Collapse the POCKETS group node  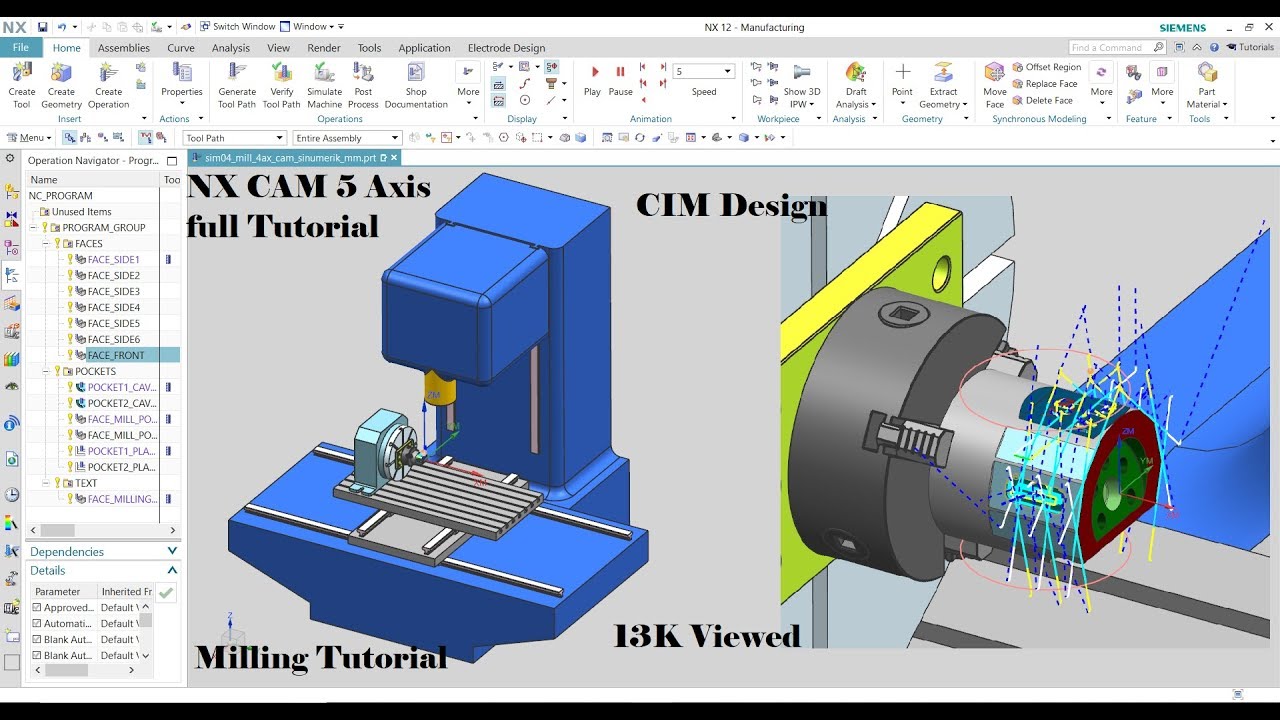tap(47, 372)
